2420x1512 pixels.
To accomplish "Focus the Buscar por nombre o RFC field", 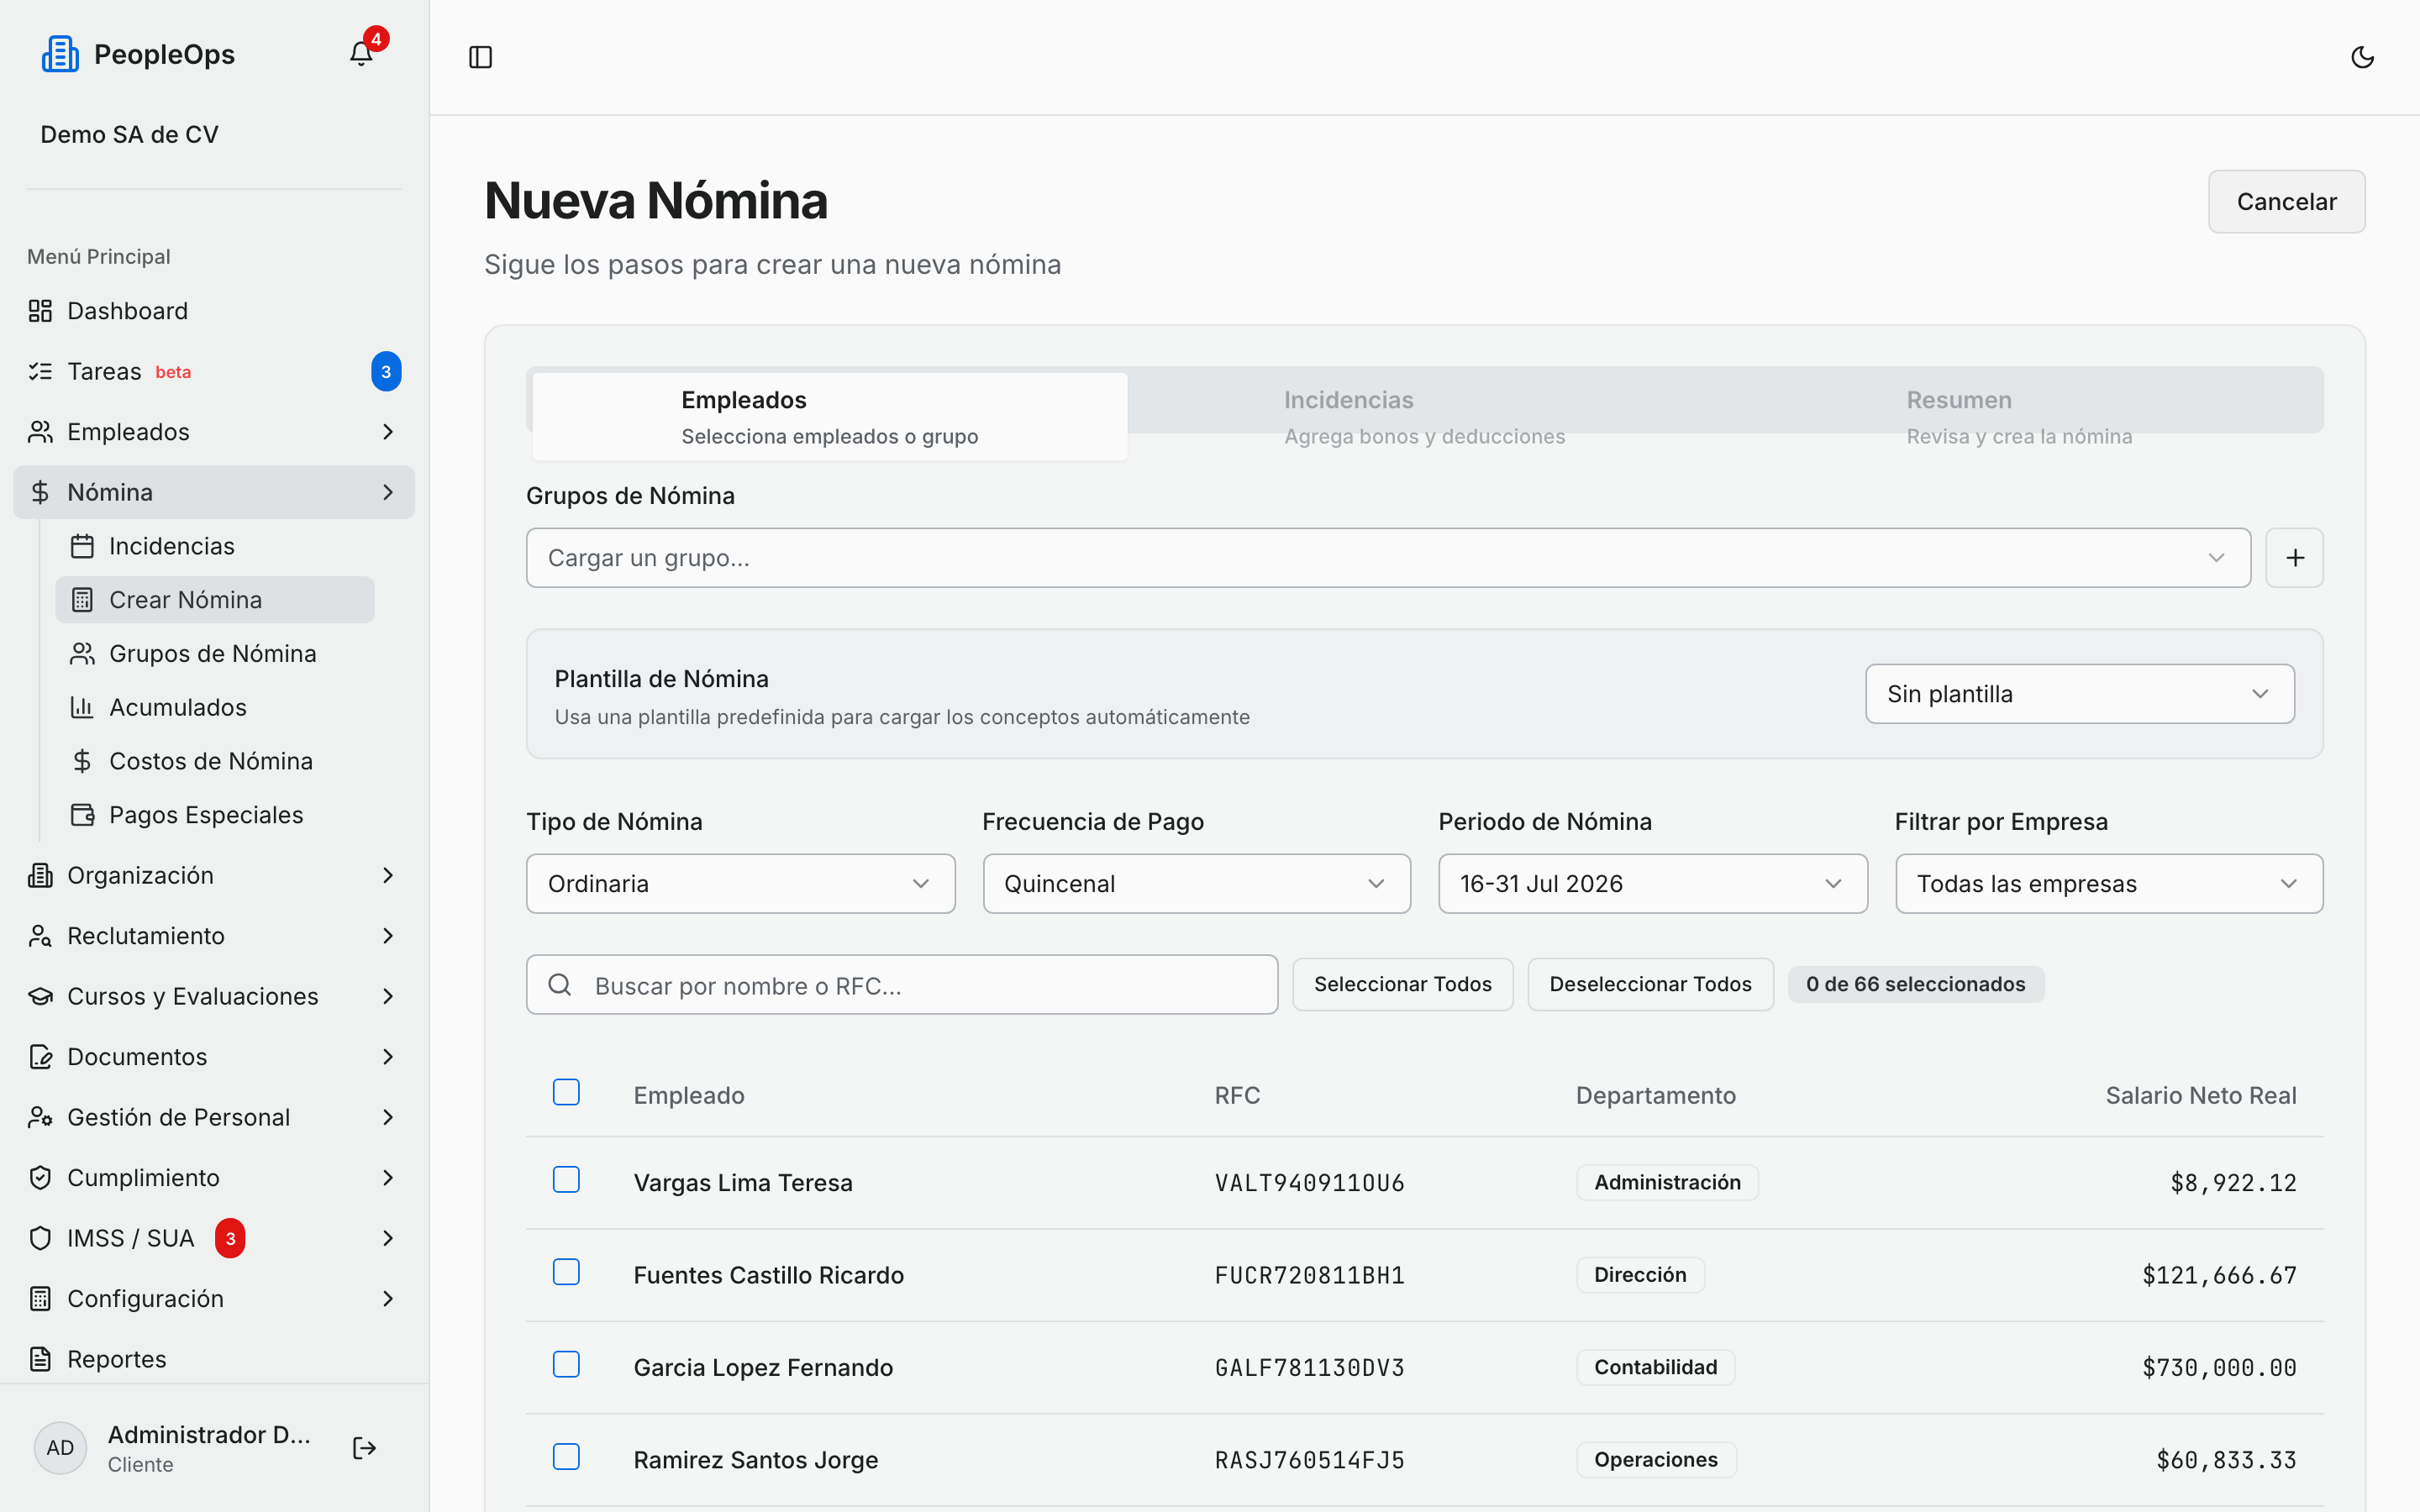I will 902,985.
